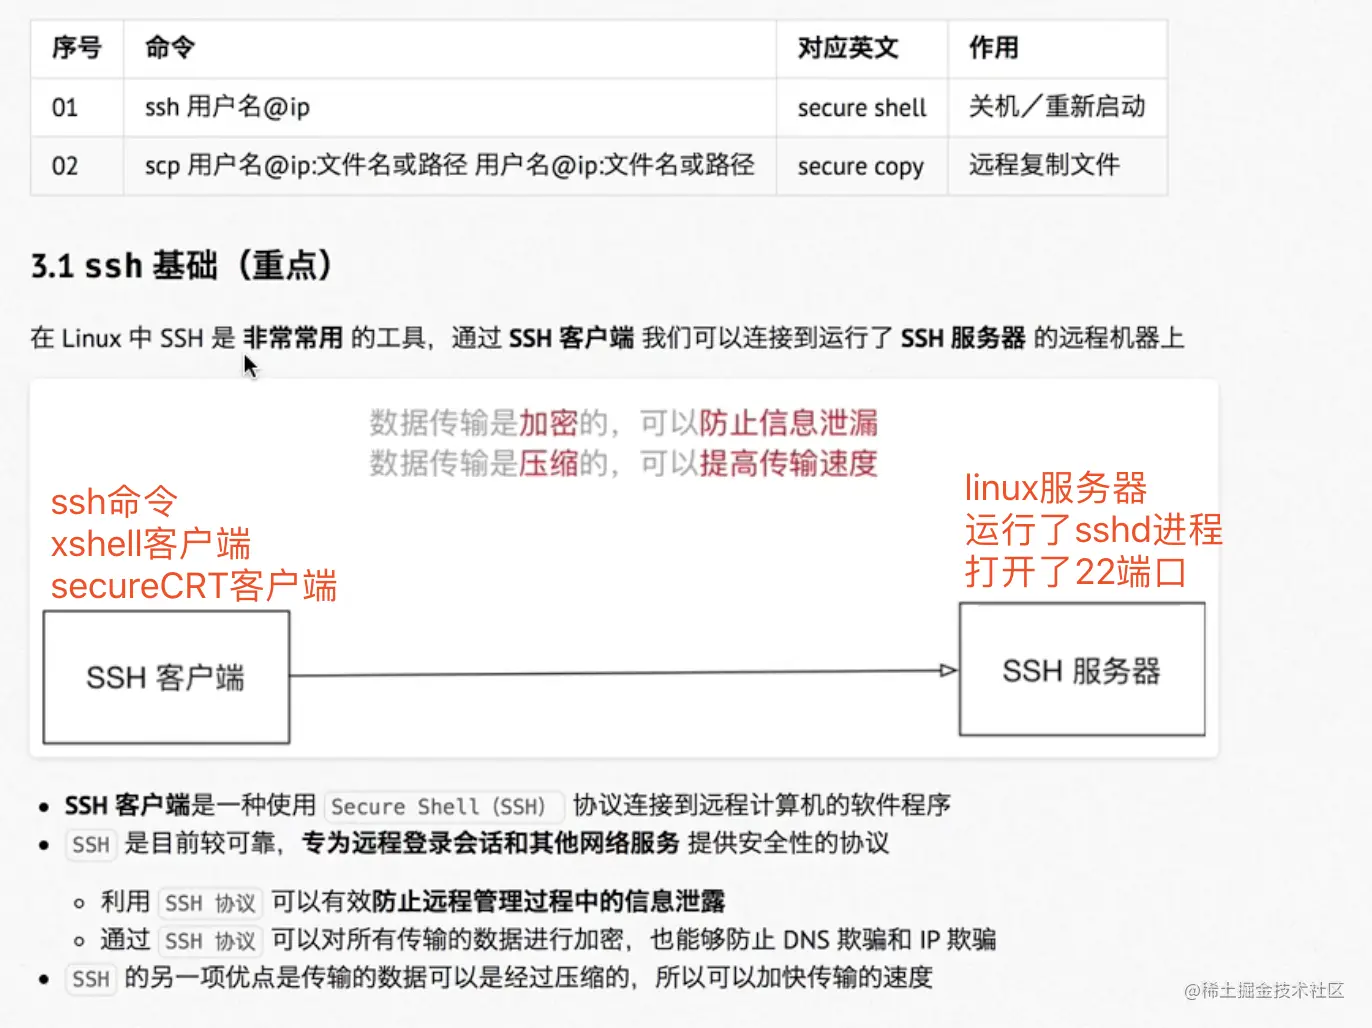
Task: Click 'SSH 协议' code tag after '通过'
Action: point(210,941)
